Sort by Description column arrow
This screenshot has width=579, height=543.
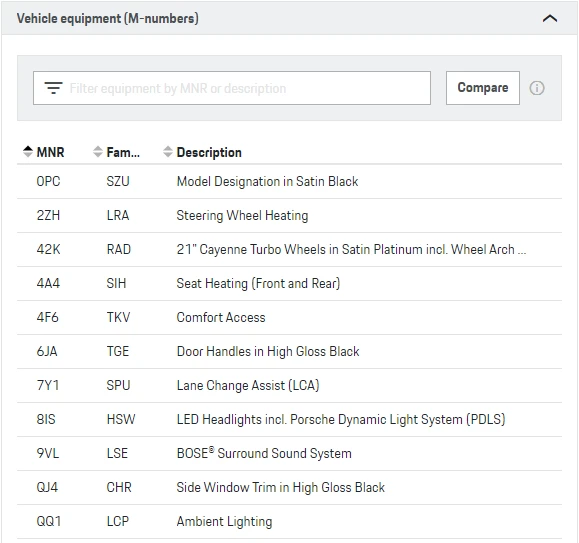(x=168, y=152)
